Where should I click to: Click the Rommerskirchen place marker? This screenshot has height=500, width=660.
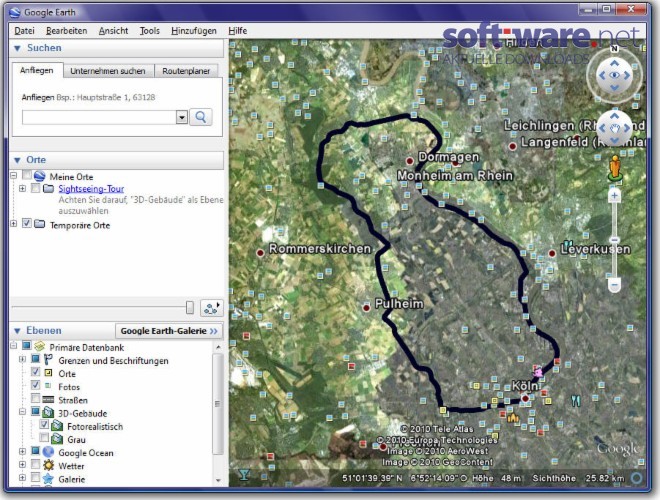(260, 253)
